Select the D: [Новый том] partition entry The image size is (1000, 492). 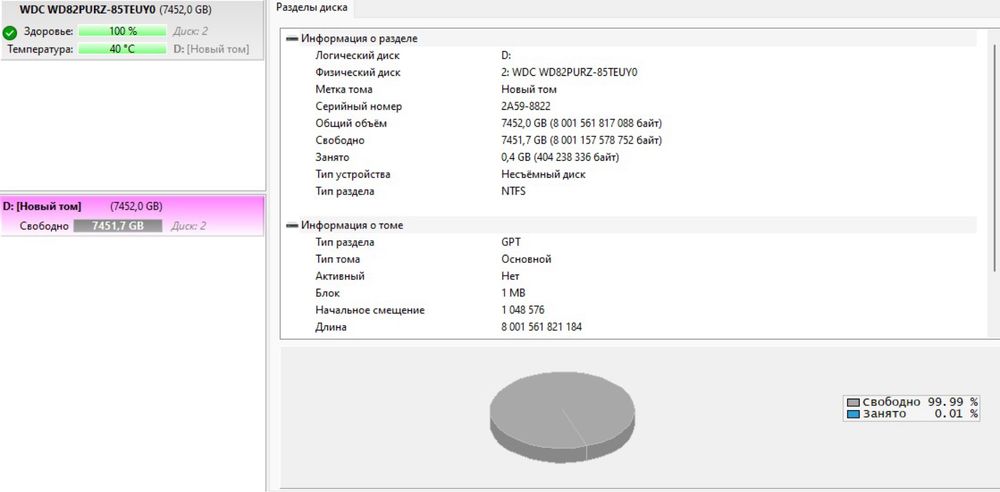click(132, 216)
